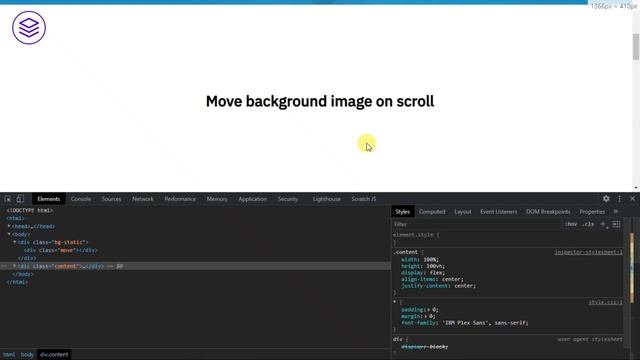Open the Security tab
Viewport: 640px width, 360px height.
pyautogui.click(x=288, y=199)
